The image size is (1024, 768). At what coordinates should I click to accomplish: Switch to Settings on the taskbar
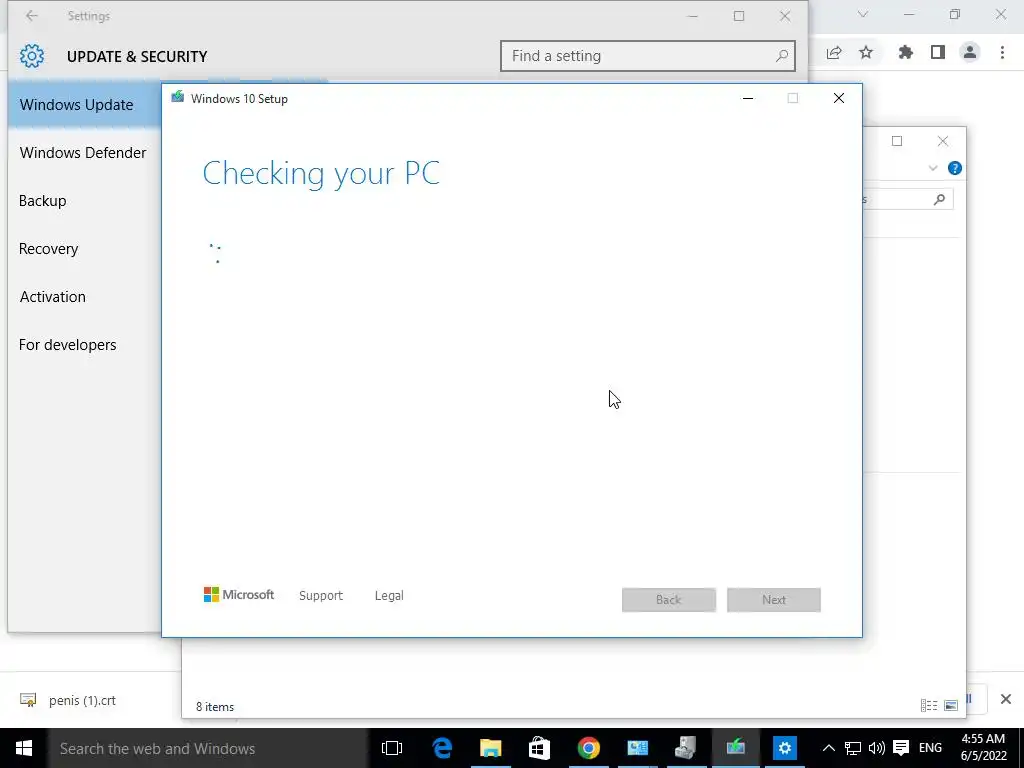point(784,748)
